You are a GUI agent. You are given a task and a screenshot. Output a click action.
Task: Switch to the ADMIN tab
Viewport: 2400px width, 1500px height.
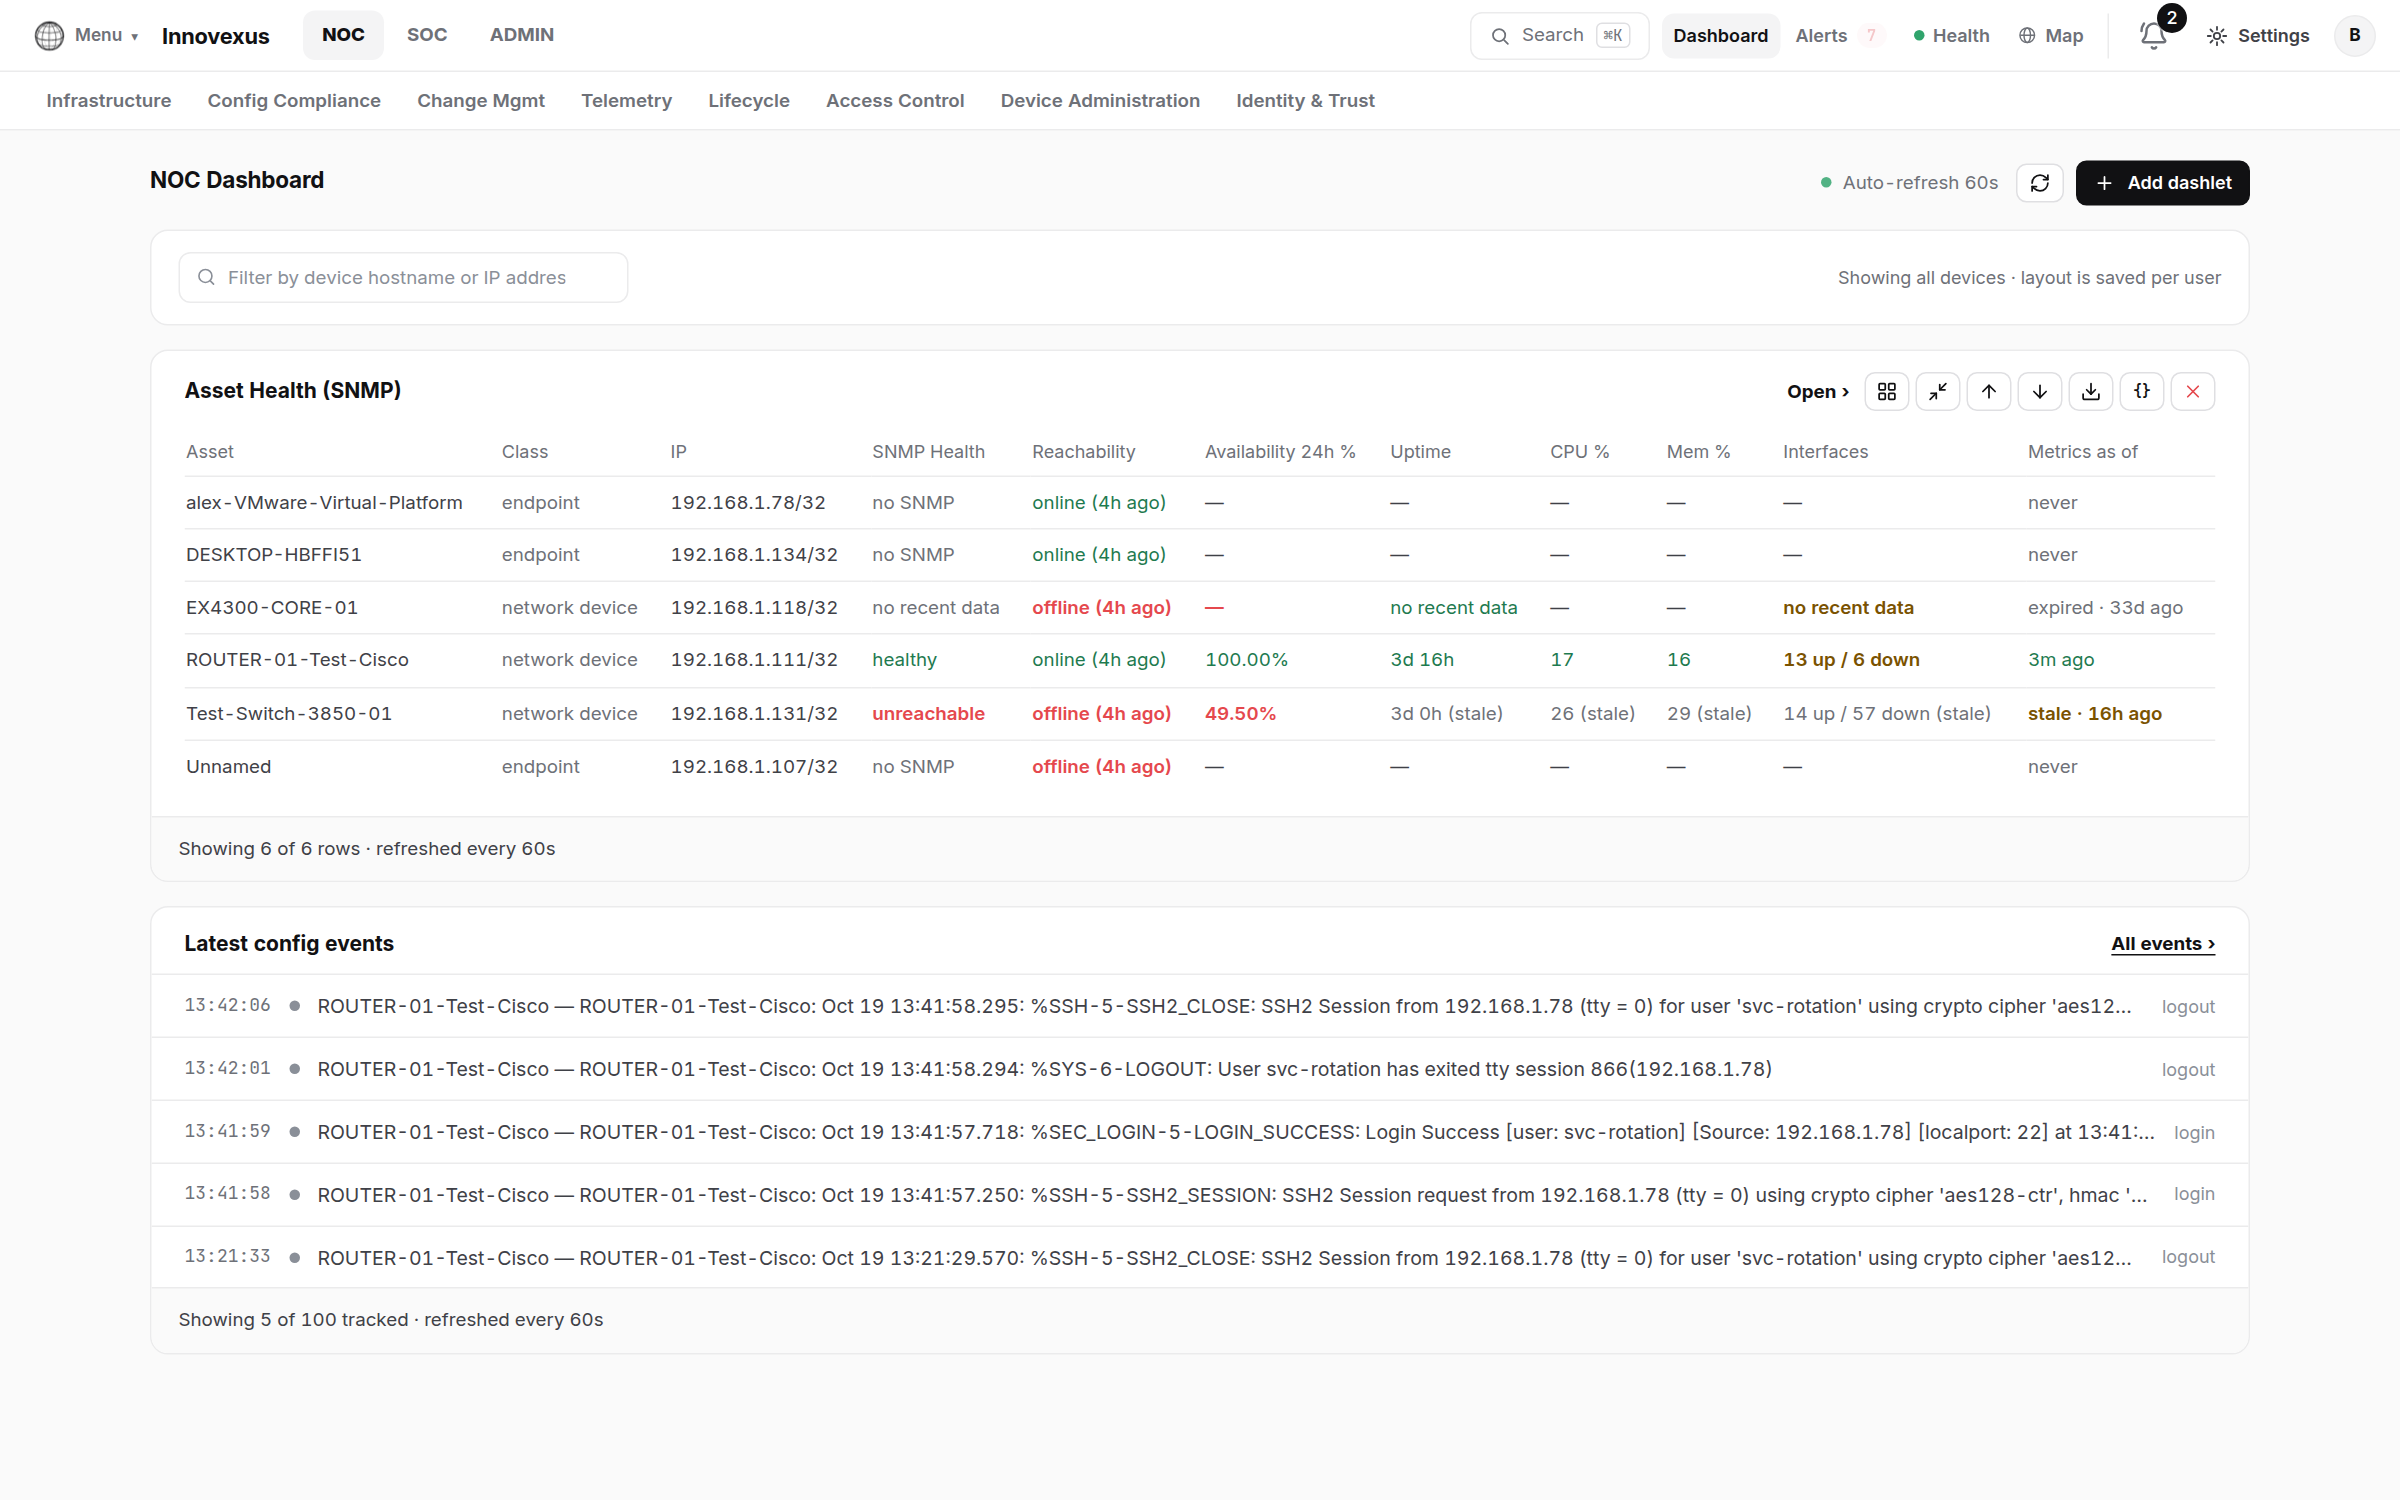pos(521,35)
